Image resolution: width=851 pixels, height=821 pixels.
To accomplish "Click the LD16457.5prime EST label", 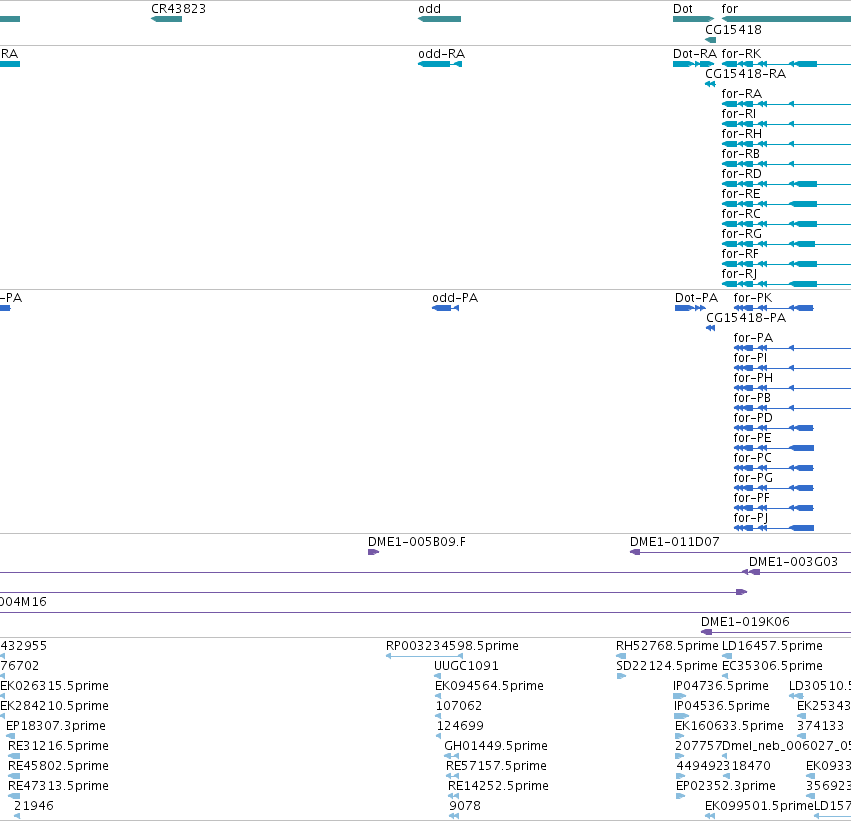I will [x=772, y=646].
